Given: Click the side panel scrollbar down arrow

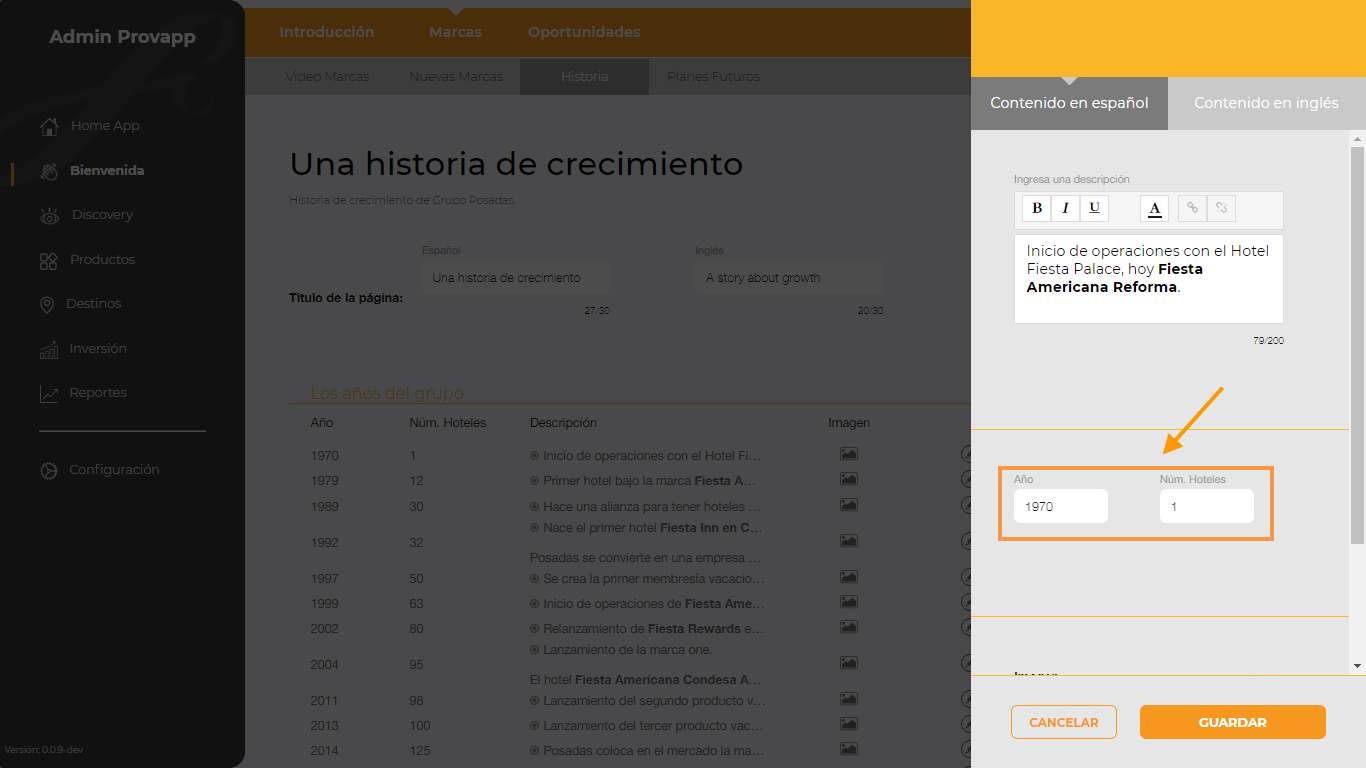Looking at the screenshot, I should click(x=1357, y=665).
